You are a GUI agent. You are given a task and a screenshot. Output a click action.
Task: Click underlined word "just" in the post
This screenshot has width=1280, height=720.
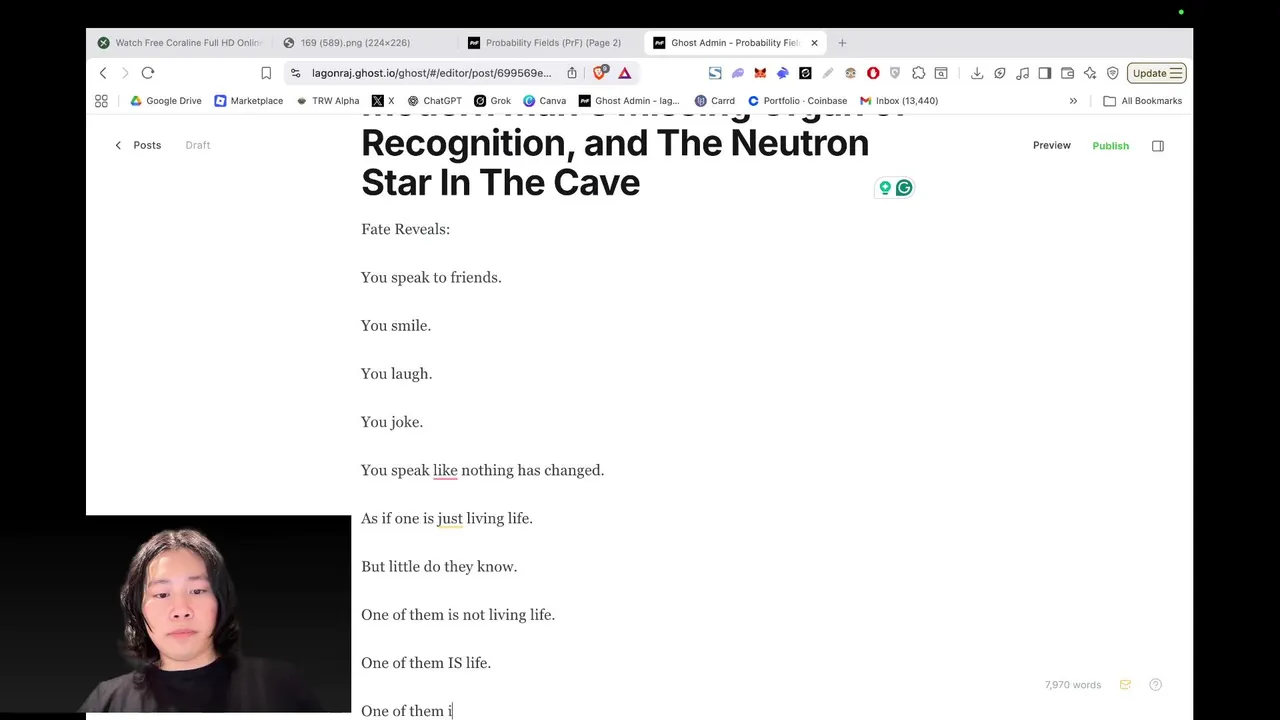(450, 518)
